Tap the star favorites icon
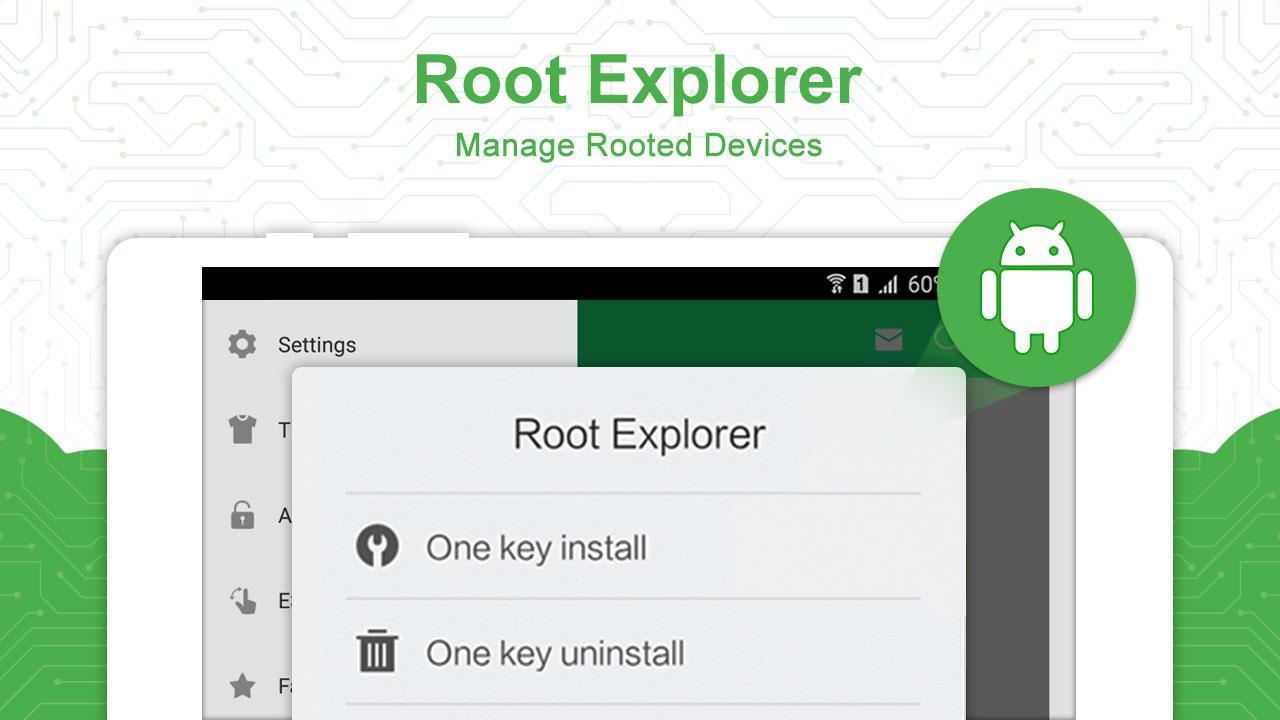 [242, 686]
